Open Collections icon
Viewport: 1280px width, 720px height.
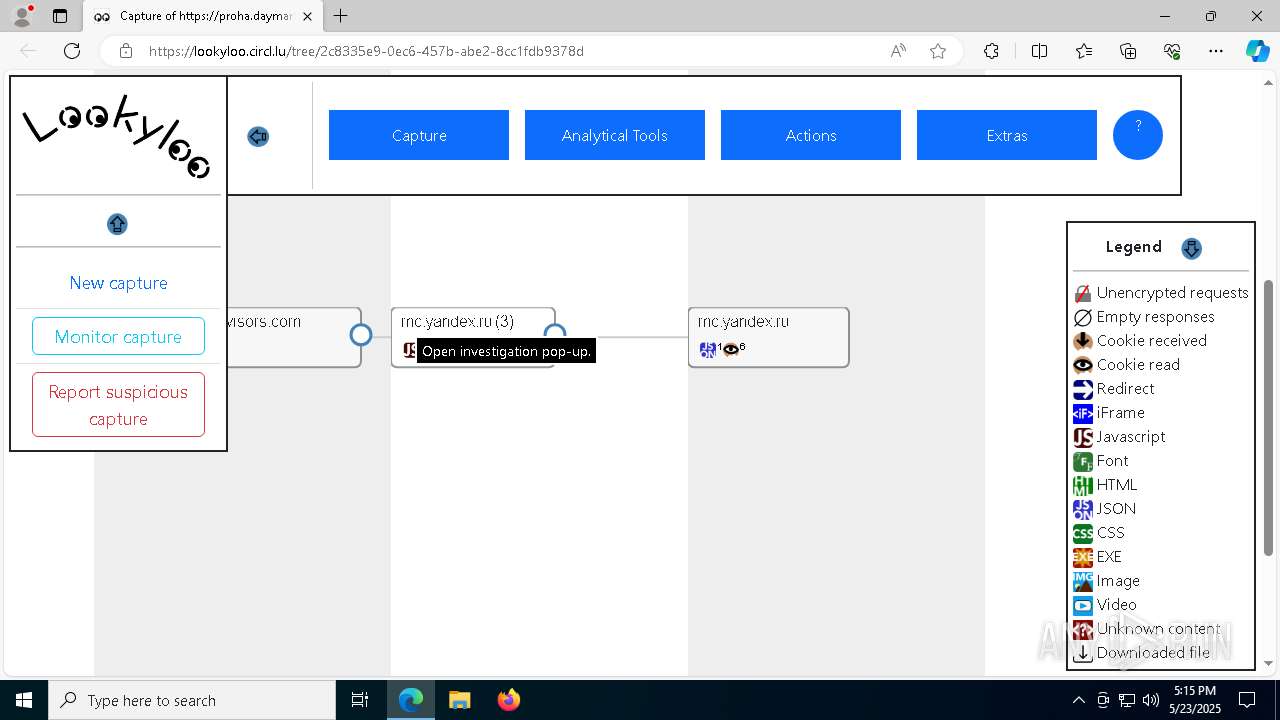tap(1128, 51)
